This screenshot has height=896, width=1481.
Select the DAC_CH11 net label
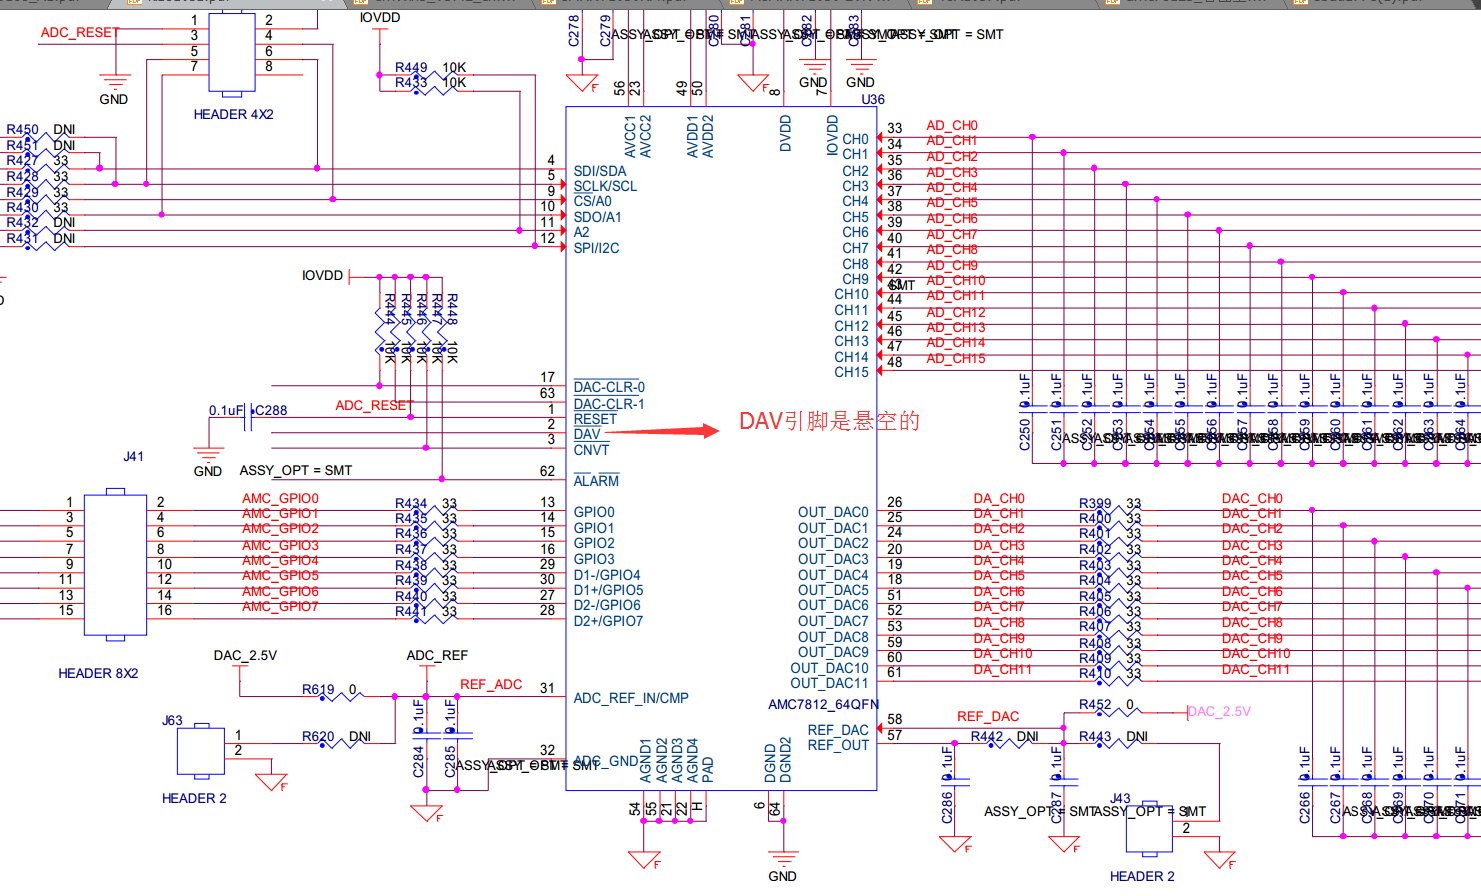coord(1256,670)
